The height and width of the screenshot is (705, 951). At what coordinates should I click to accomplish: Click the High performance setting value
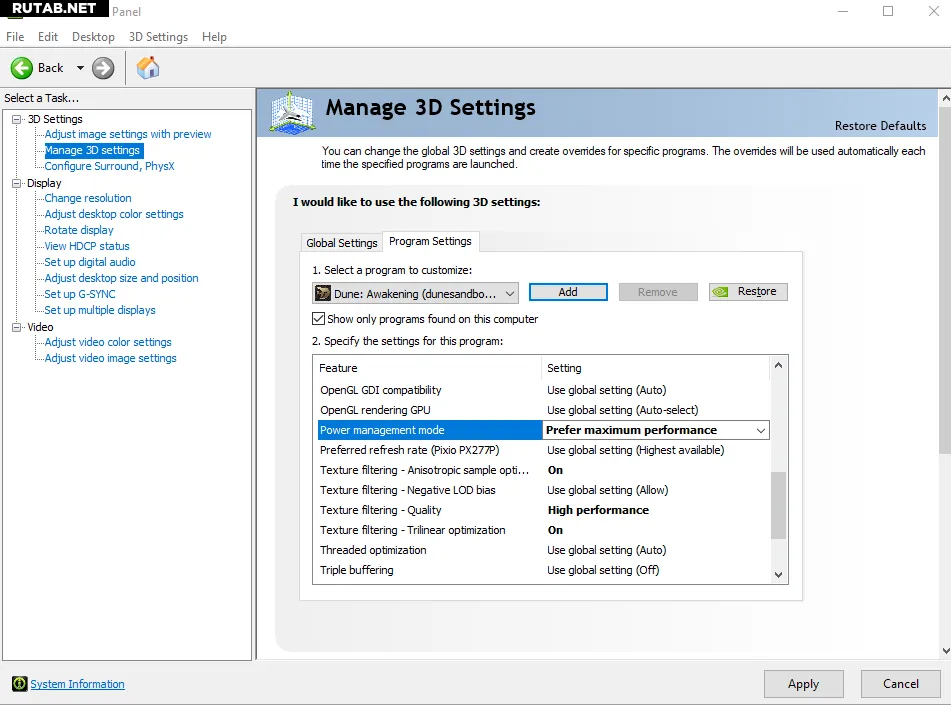598,510
